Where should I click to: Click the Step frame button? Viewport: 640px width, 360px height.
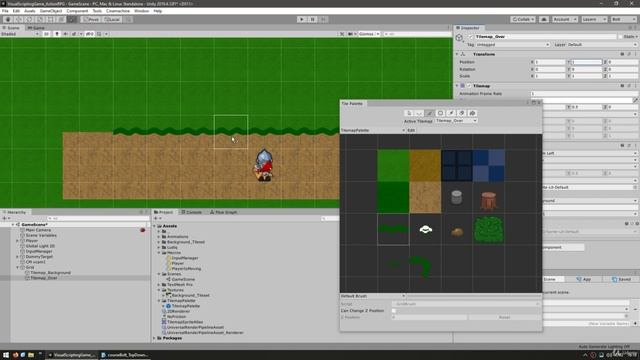[x=323, y=19]
